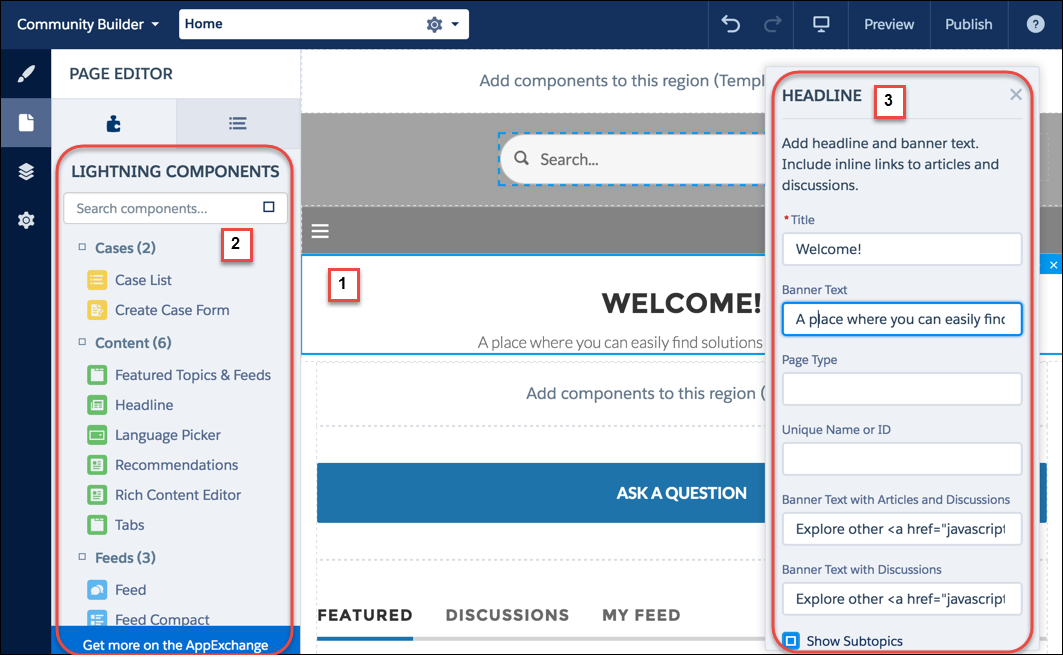This screenshot has height=655, width=1063.
Task: Collapse the Feeds (3) group
Action: pyautogui.click(x=82, y=557)
